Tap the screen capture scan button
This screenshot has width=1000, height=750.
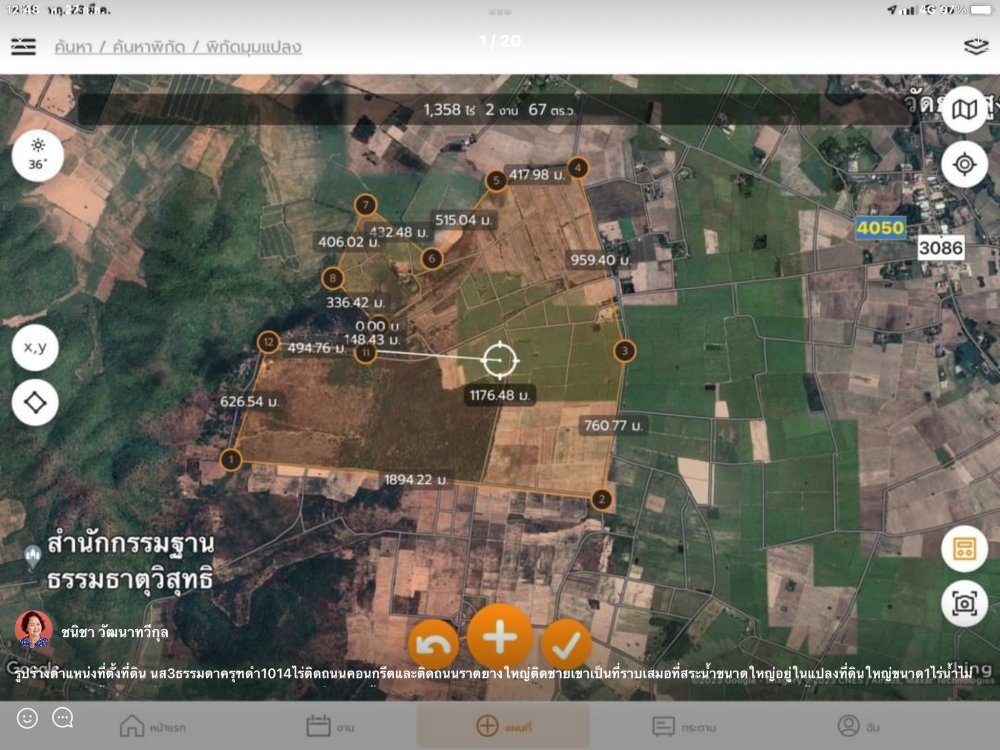[x=964, y=603]
